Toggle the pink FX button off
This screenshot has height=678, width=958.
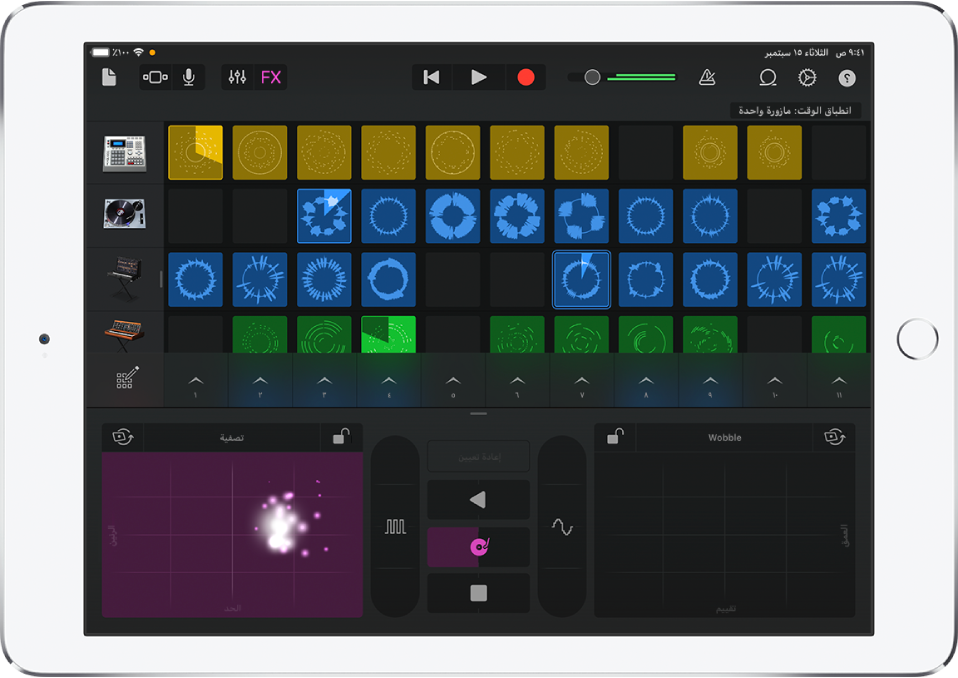[x=271, y=77]
